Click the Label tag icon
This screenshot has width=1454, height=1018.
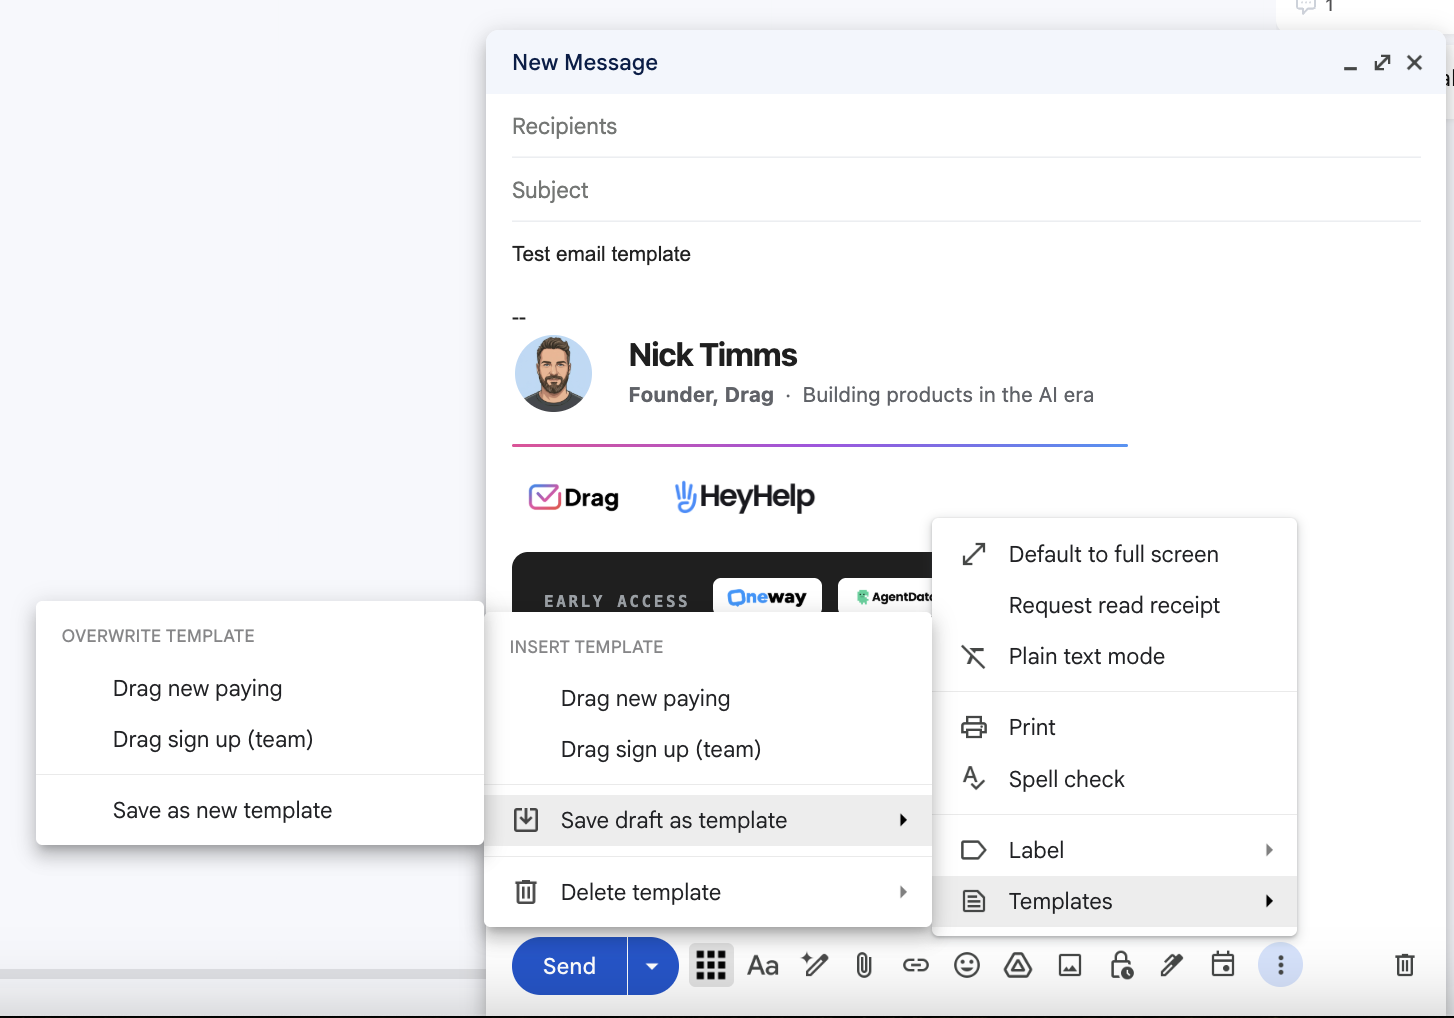coord(974,850)
